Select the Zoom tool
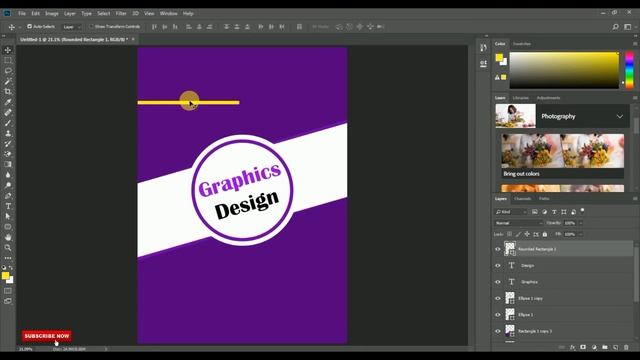Screen dimensions: 640x360 [8, 248]
